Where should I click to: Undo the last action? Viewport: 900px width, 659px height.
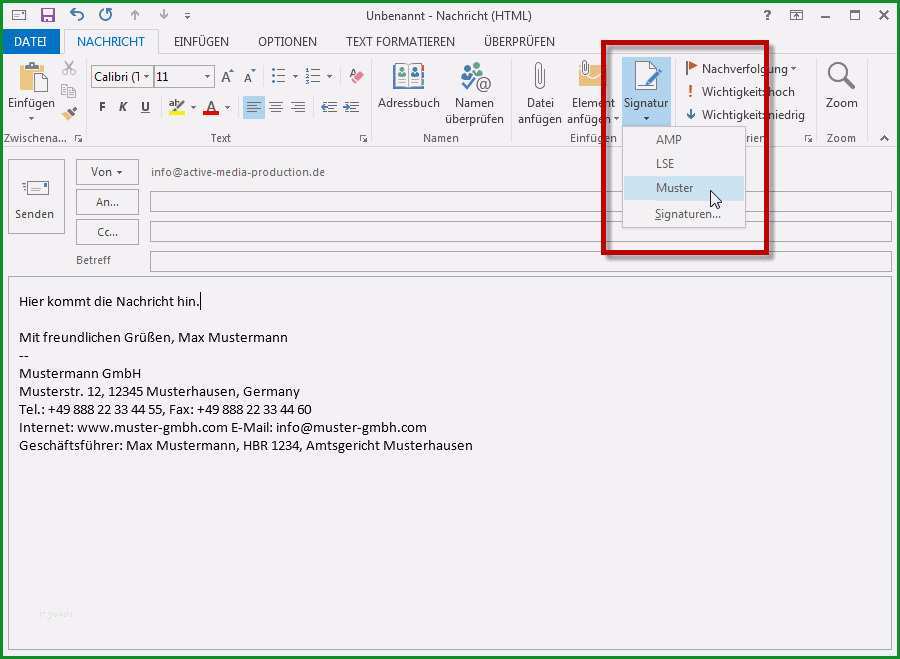tap(76, 15)
